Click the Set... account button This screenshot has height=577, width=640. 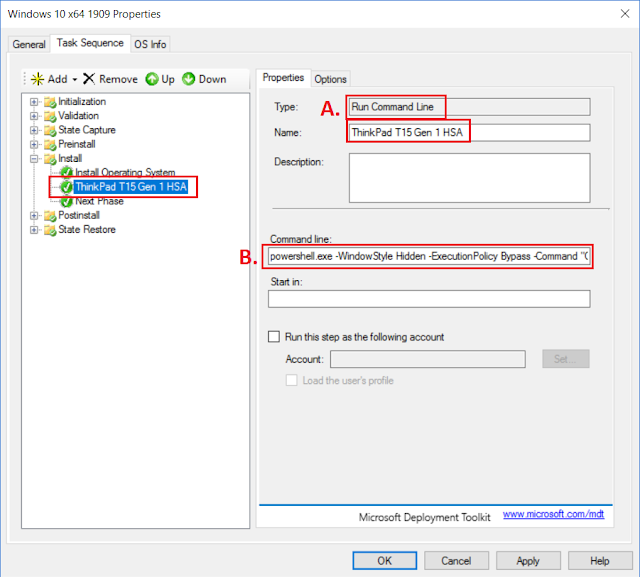[566, 359]
